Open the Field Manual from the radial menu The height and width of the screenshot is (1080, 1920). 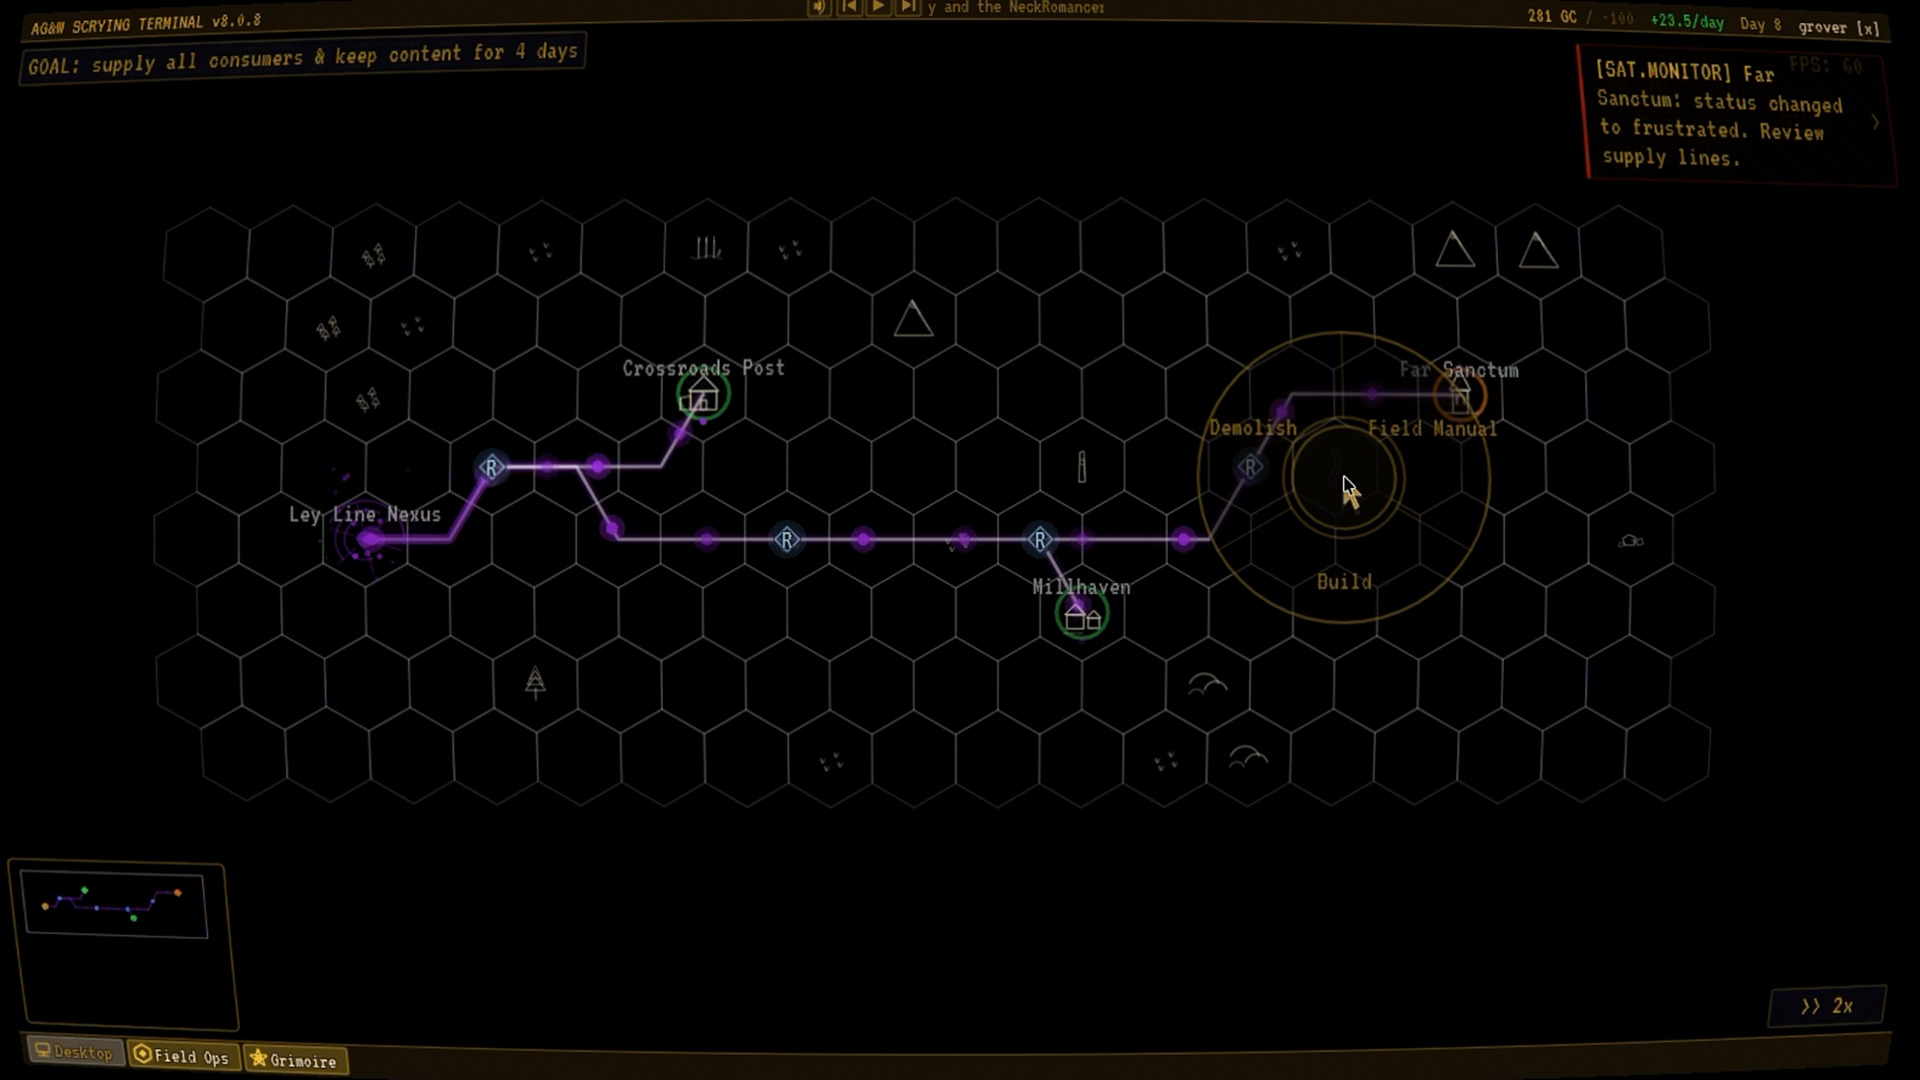[x=1434, y=428]
